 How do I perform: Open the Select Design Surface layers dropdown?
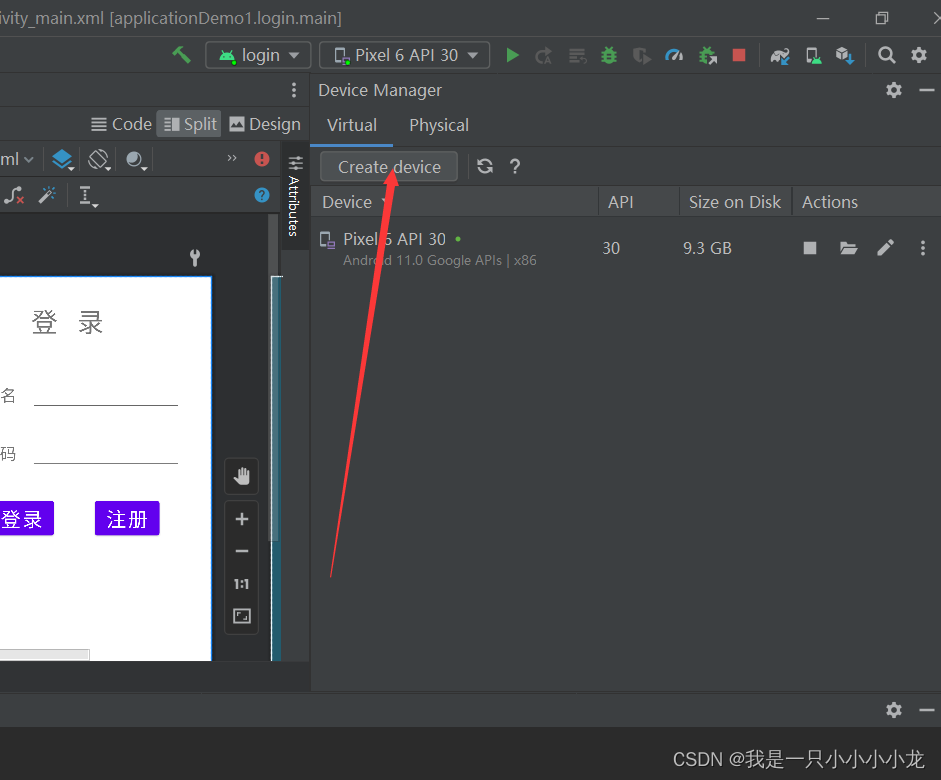(x=62, y=160)
